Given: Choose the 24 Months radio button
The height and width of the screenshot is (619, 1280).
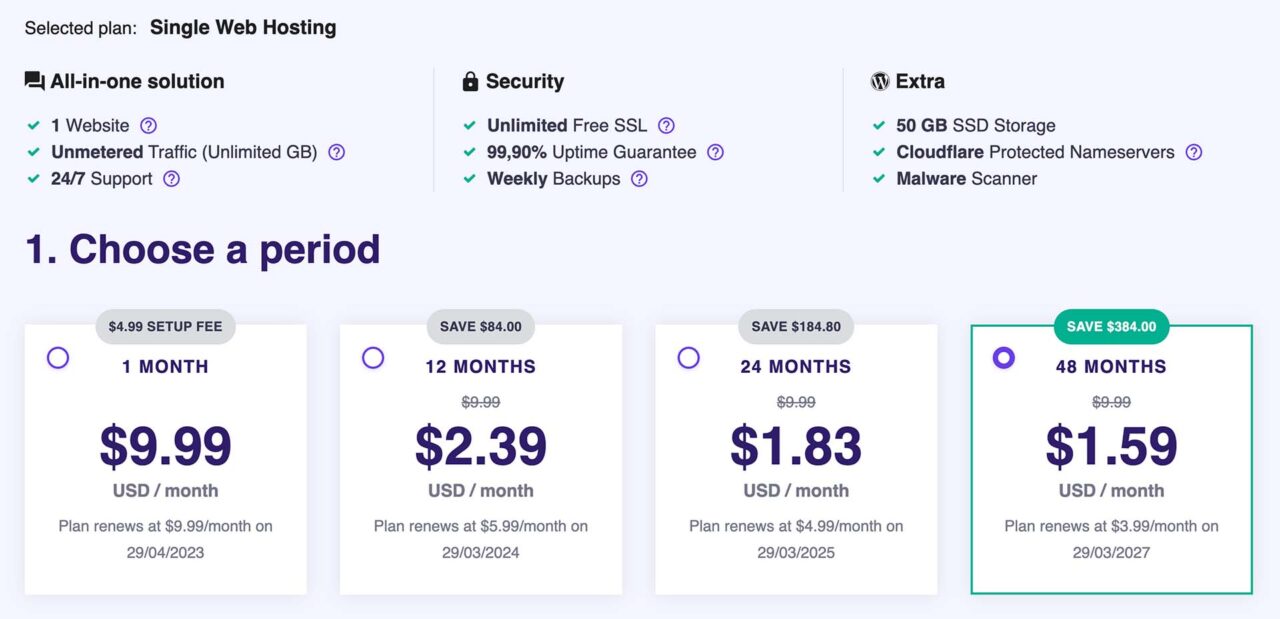Looking at the screenshot, I should pos(688,357).
